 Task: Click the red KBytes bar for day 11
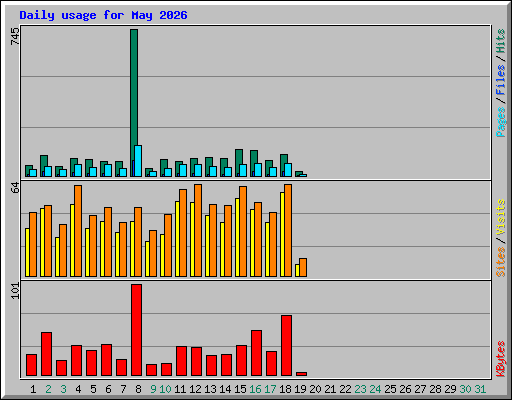pos(181,361)
